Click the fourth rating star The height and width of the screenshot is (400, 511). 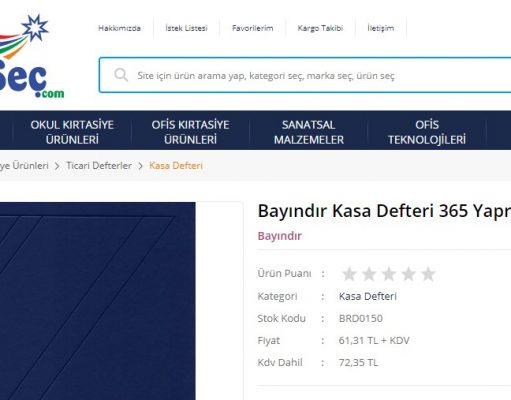408,274
